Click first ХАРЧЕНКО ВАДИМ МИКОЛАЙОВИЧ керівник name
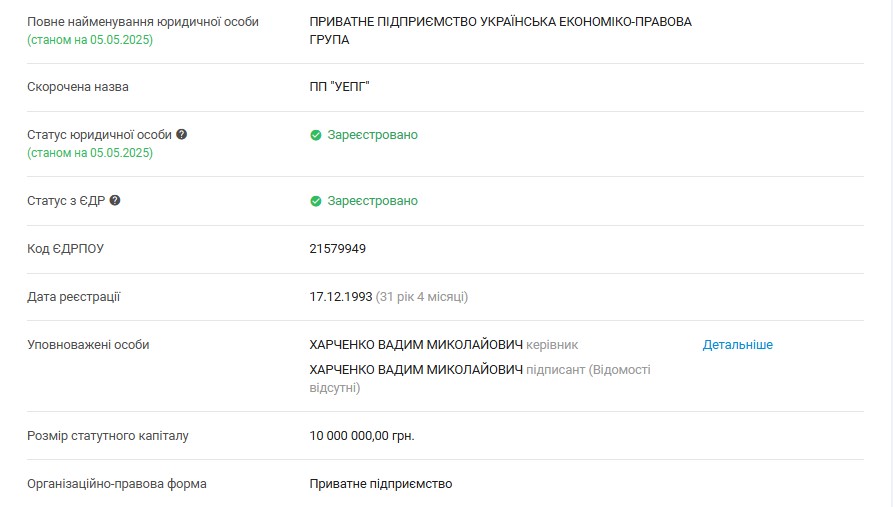The width and height of the screenshot is (893, 507). click(x=416, y=345)
